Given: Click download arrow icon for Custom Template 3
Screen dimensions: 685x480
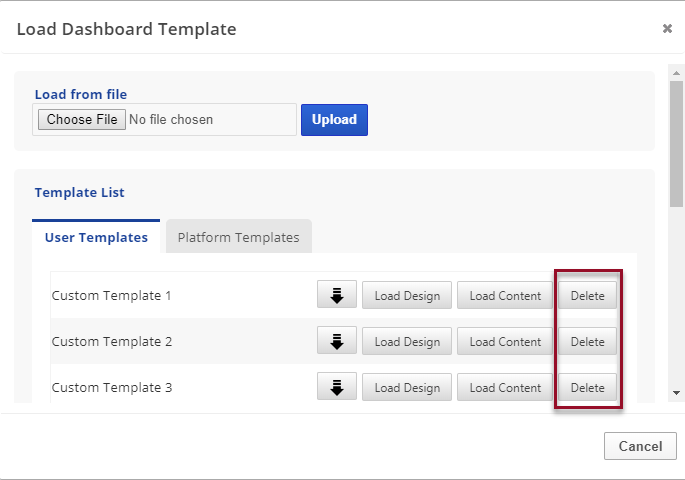Looking at the screenshot, I should [337, 387].
